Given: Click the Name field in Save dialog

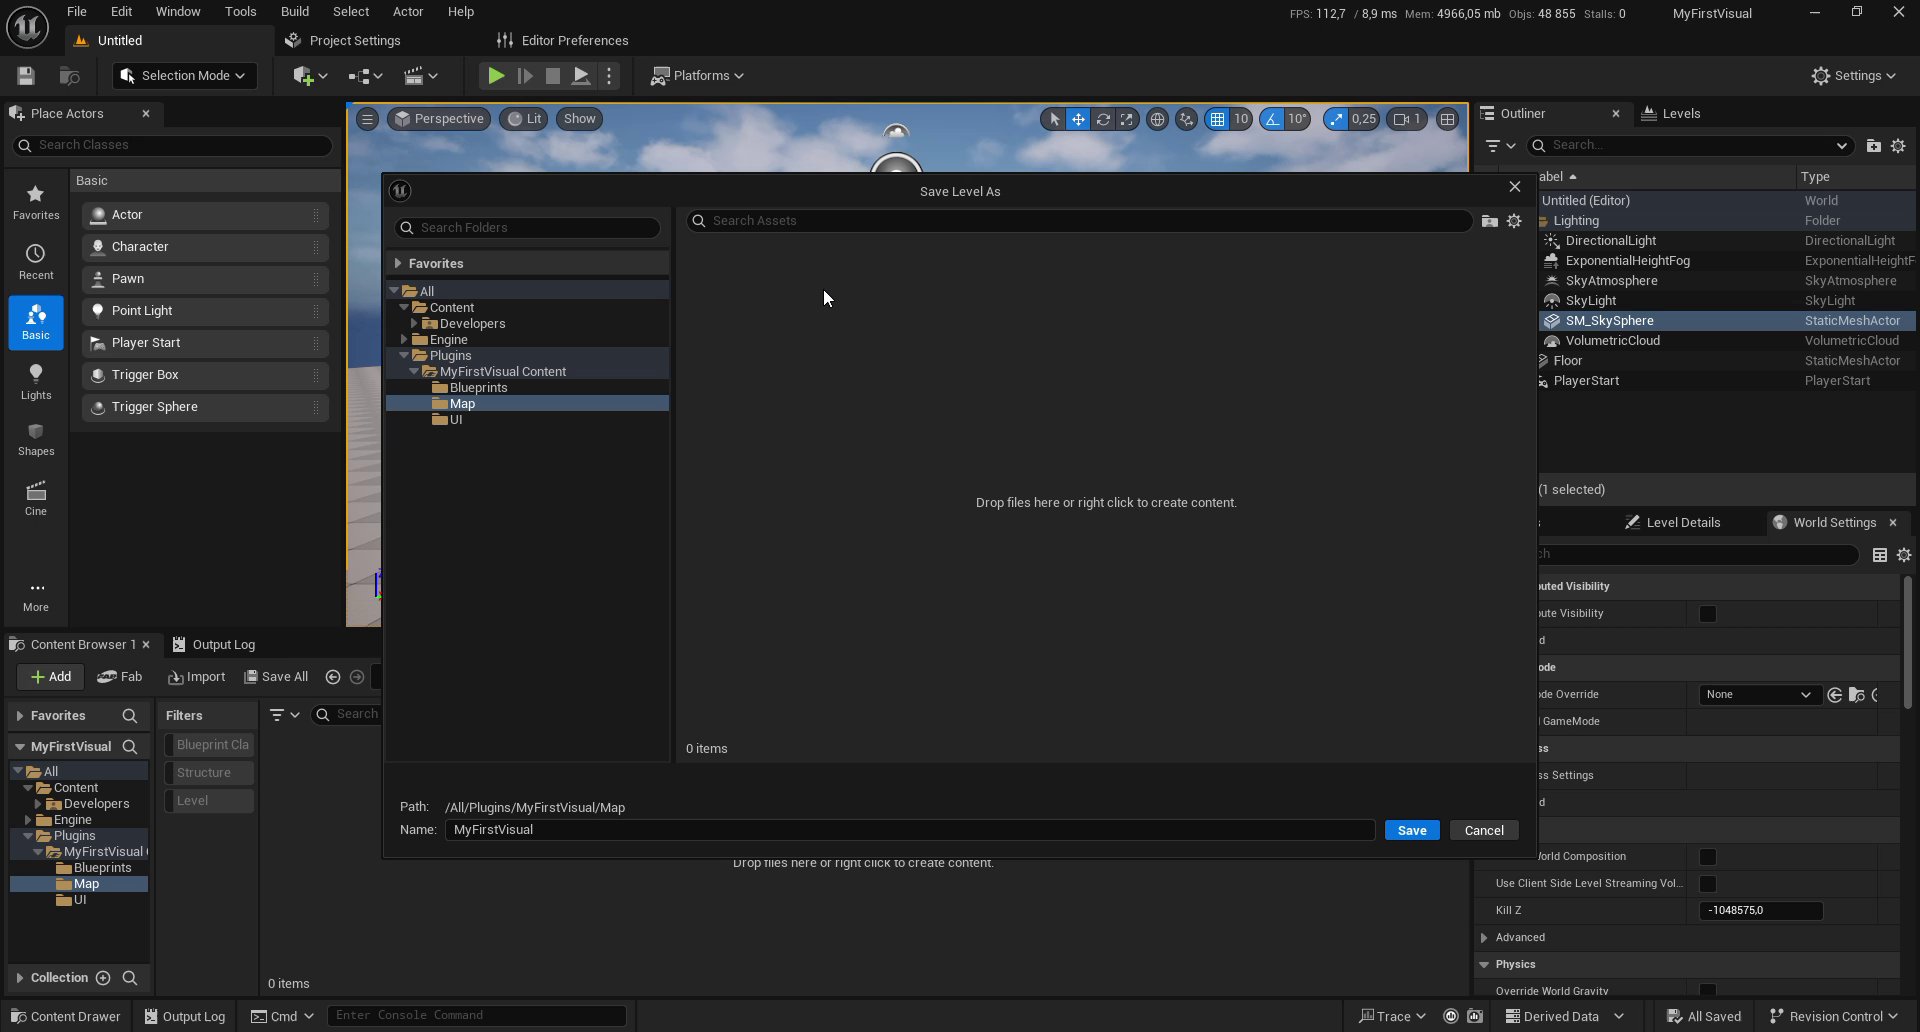Looking at the screenshot, I should [910, 830].
